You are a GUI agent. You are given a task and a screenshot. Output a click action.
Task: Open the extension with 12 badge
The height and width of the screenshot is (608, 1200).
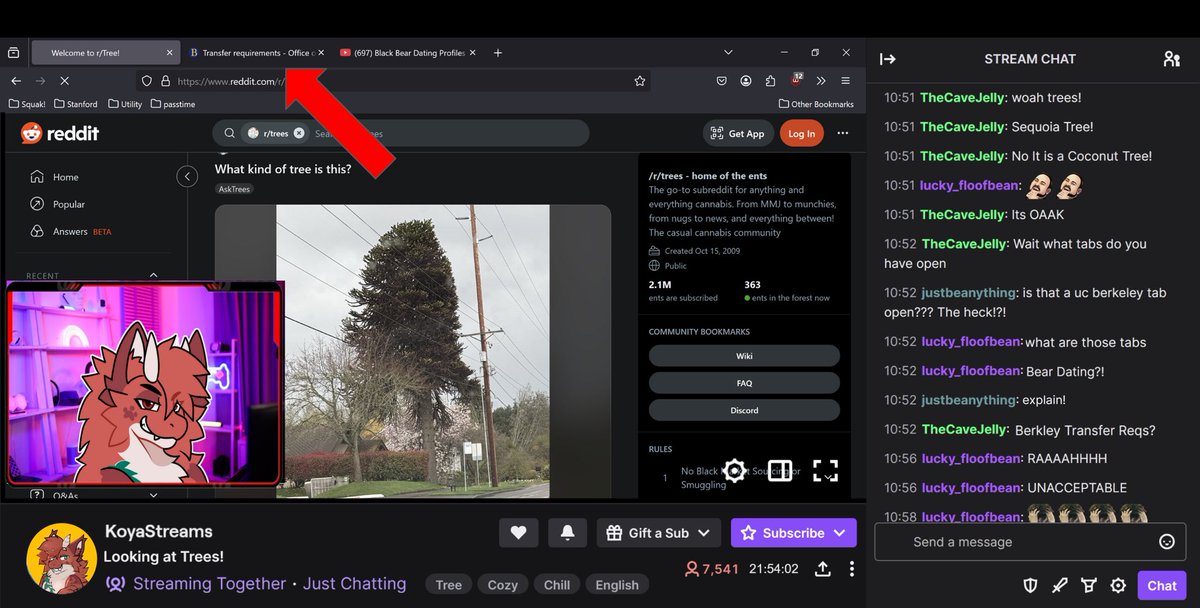click(x=796, y=80)
